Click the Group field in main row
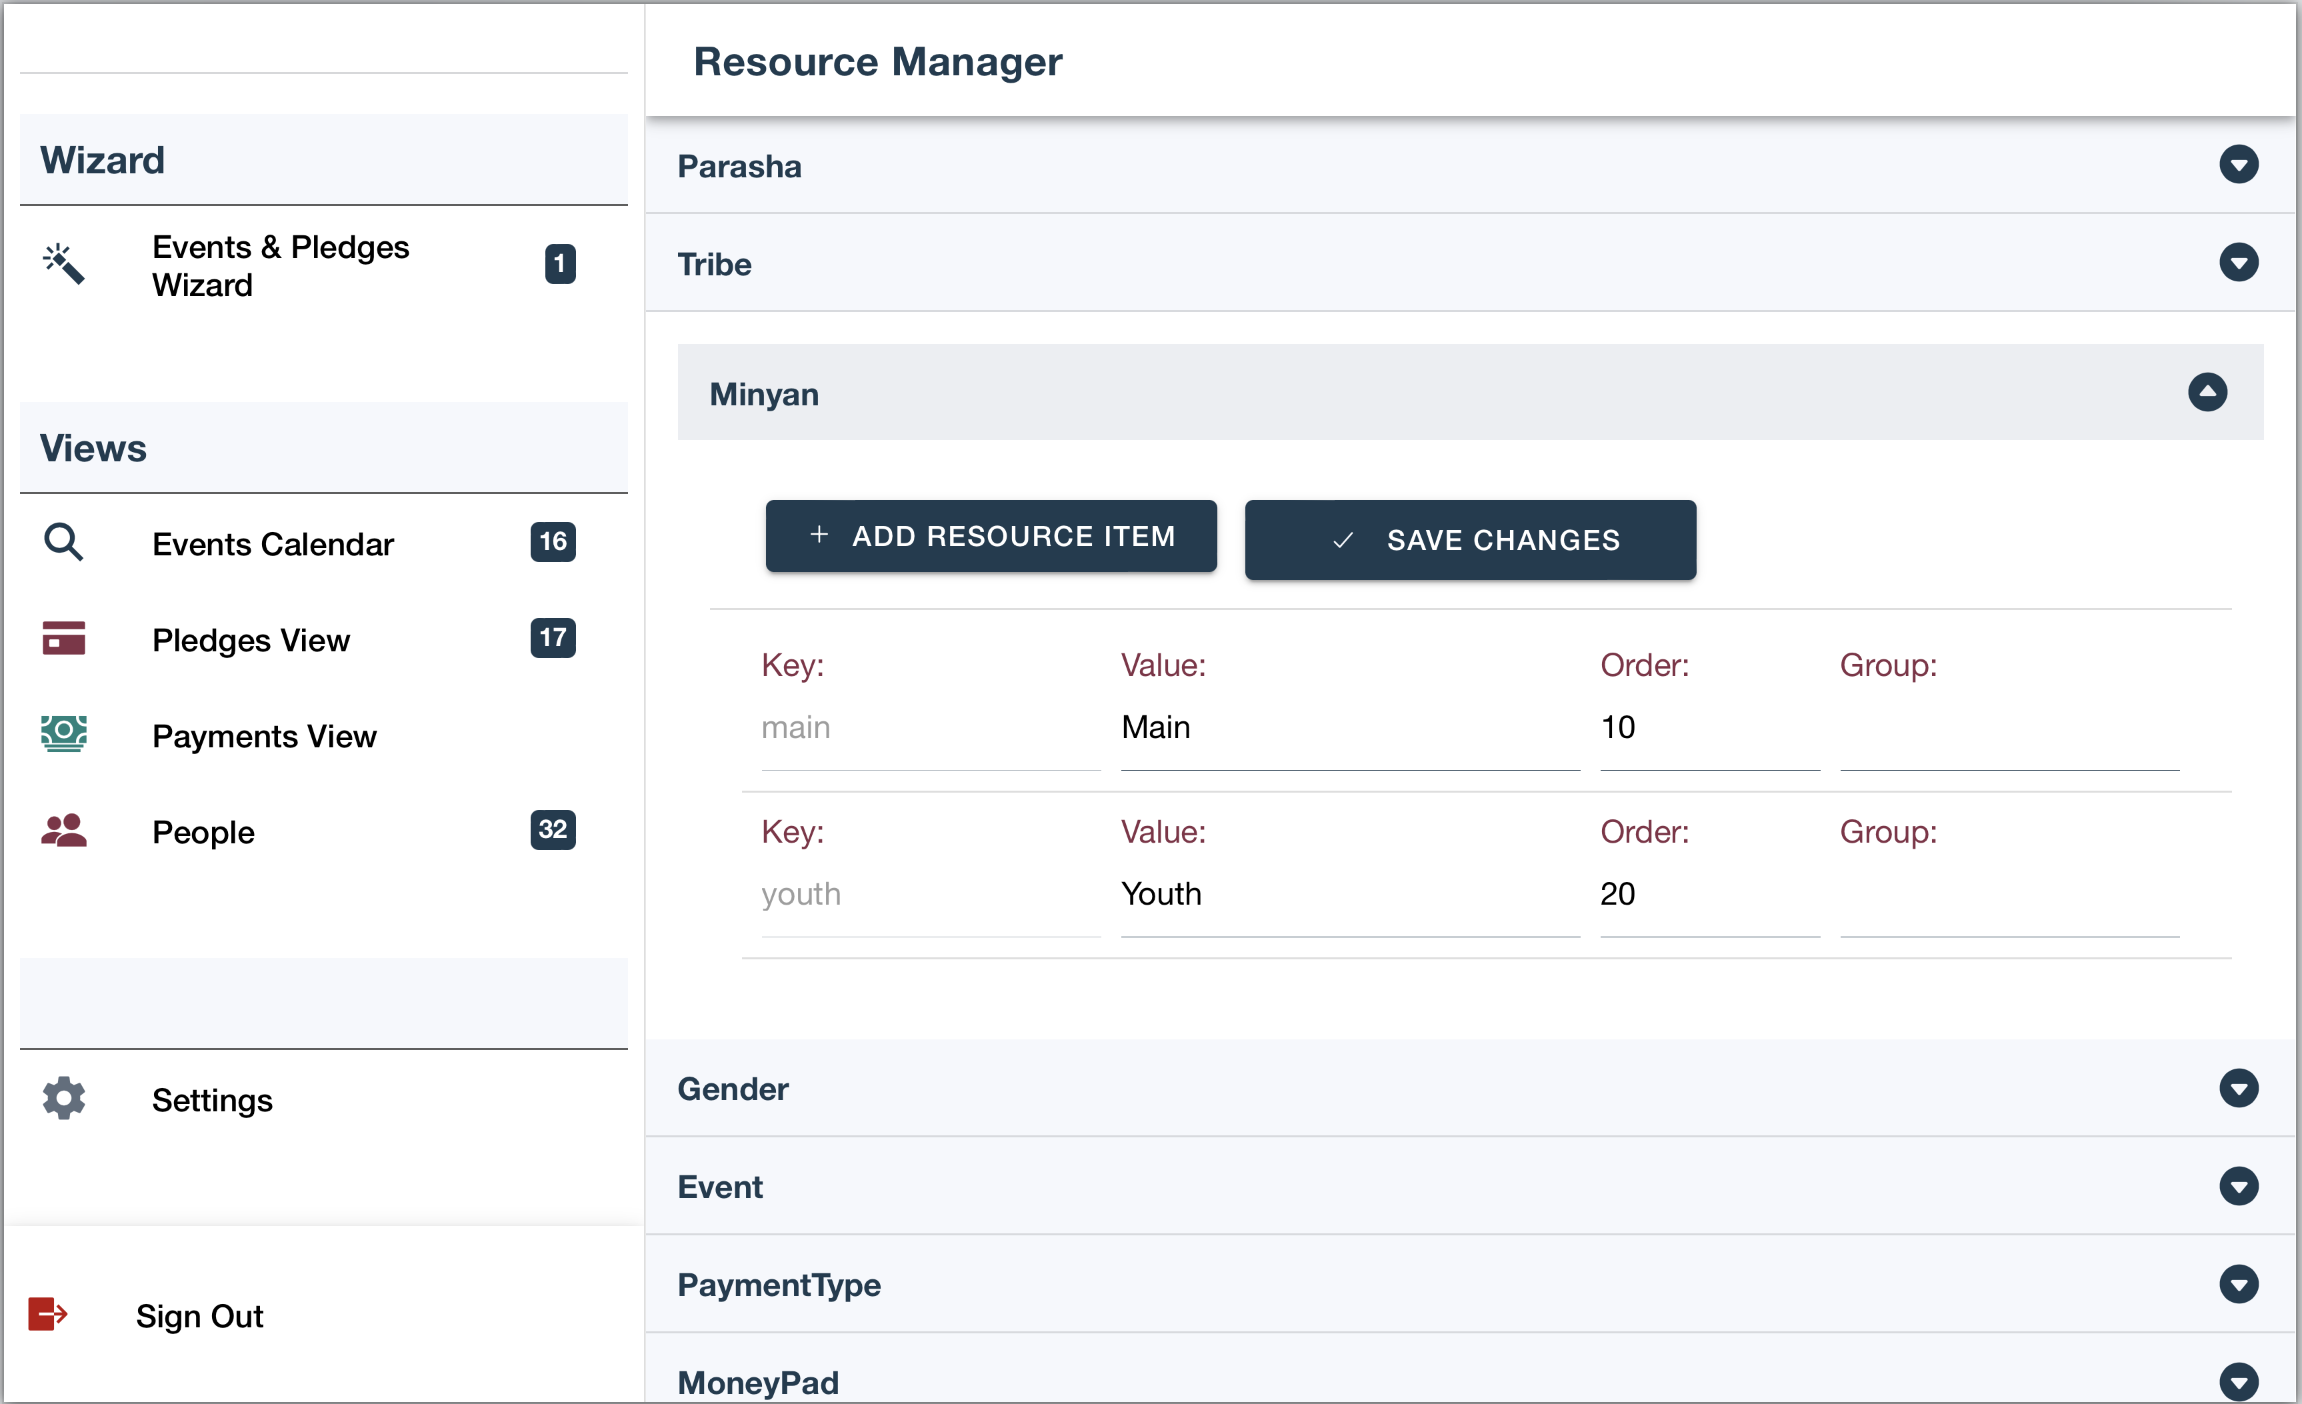2302x1404 pixels. click(2010, 728)
